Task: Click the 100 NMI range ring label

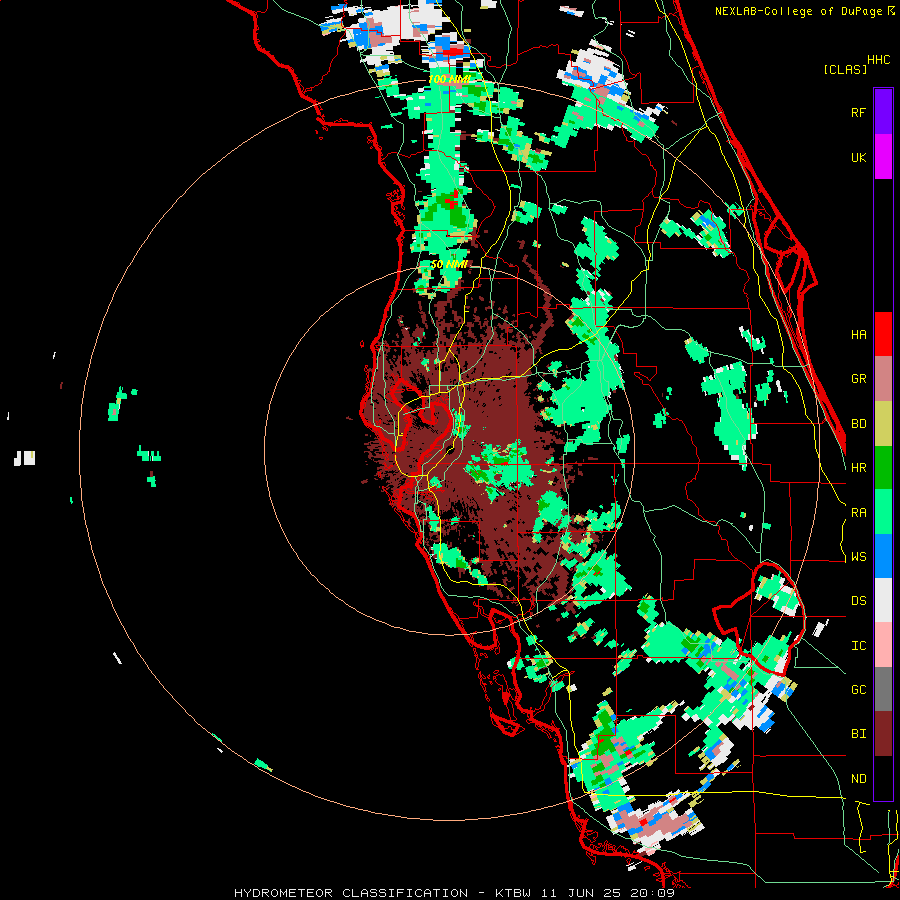Action: click(x=449, y=79)
